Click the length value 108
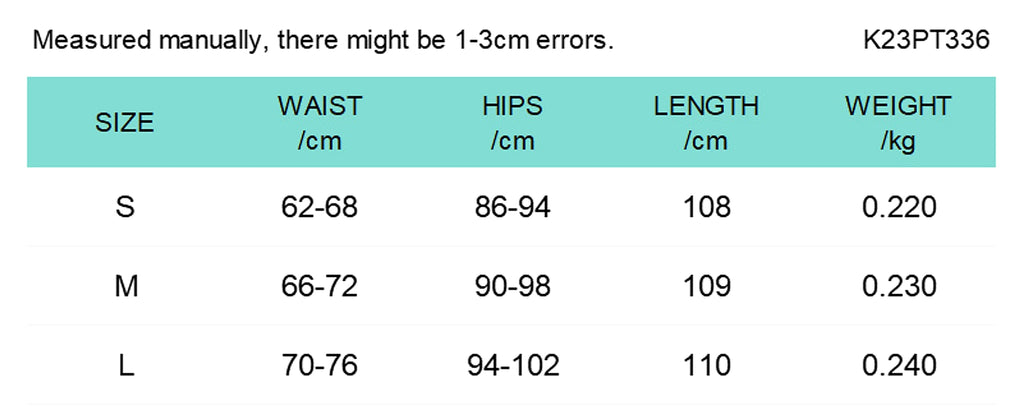The width and height of the screenshot is (1024, 406). [707, 208]
